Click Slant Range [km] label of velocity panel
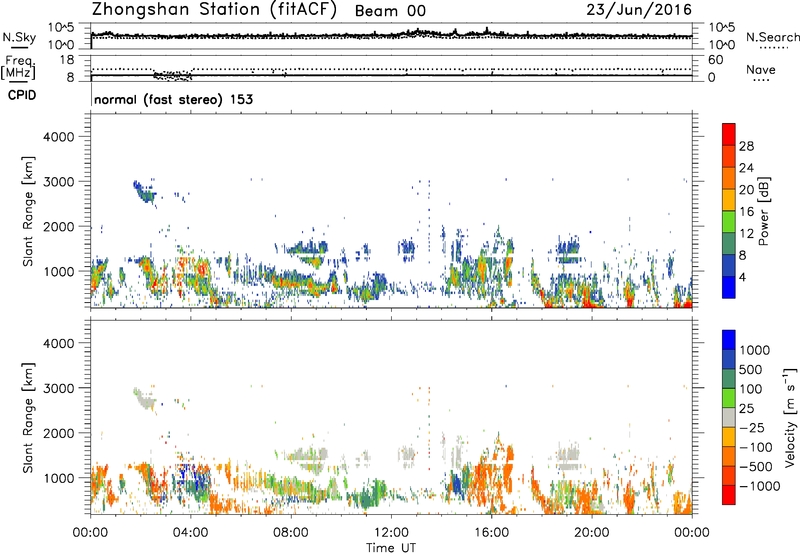This screenshot has height=554, width=800. (28, 418)
